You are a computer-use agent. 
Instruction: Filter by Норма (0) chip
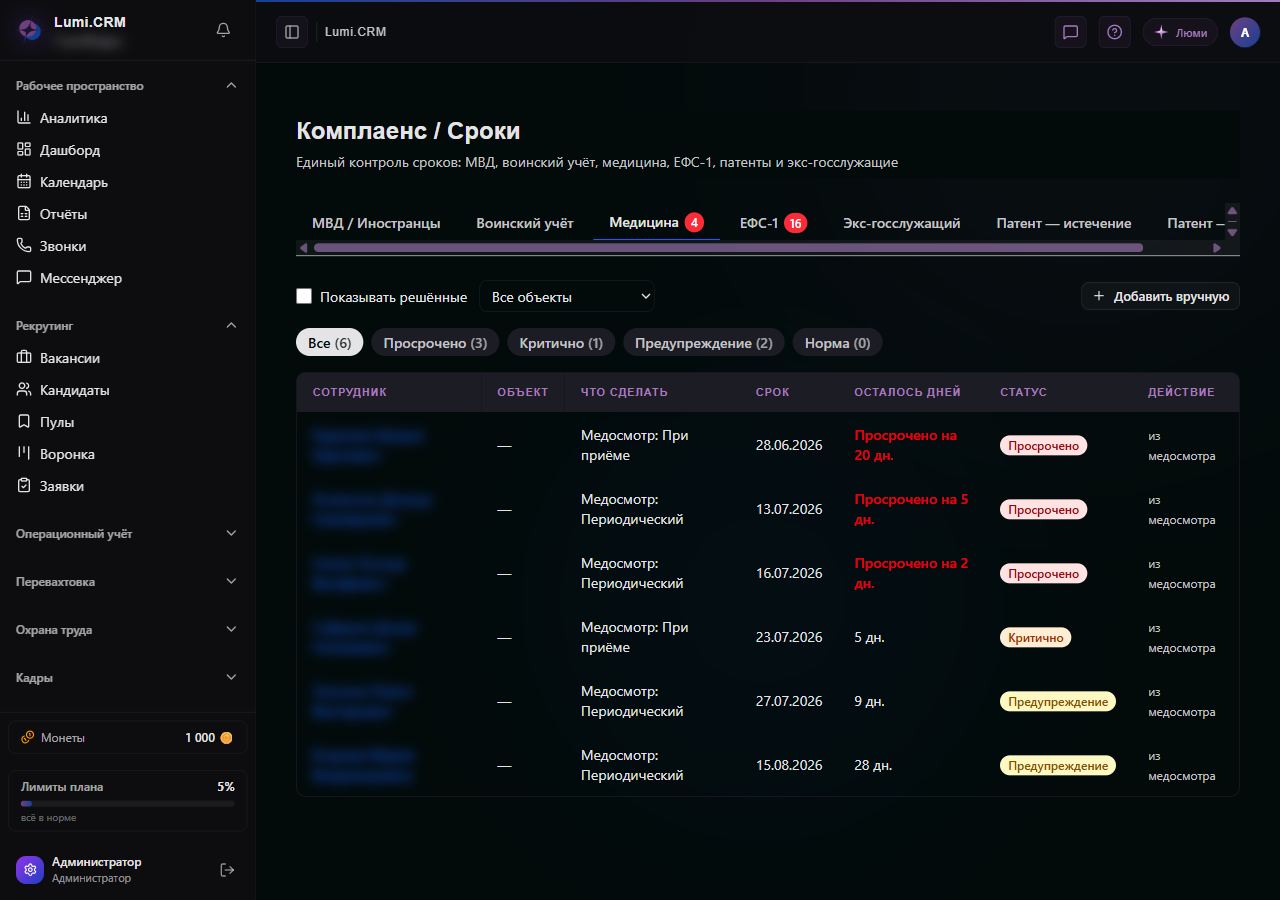[x=838, y=343]
